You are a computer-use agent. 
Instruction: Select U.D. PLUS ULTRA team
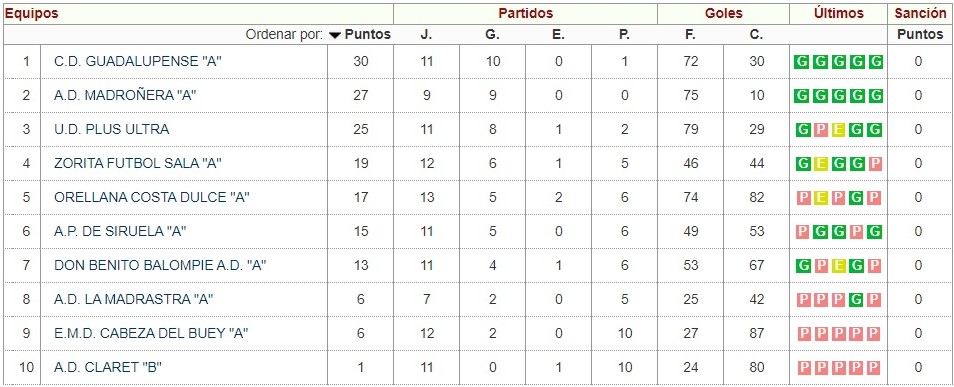click(x=111, y=130)
